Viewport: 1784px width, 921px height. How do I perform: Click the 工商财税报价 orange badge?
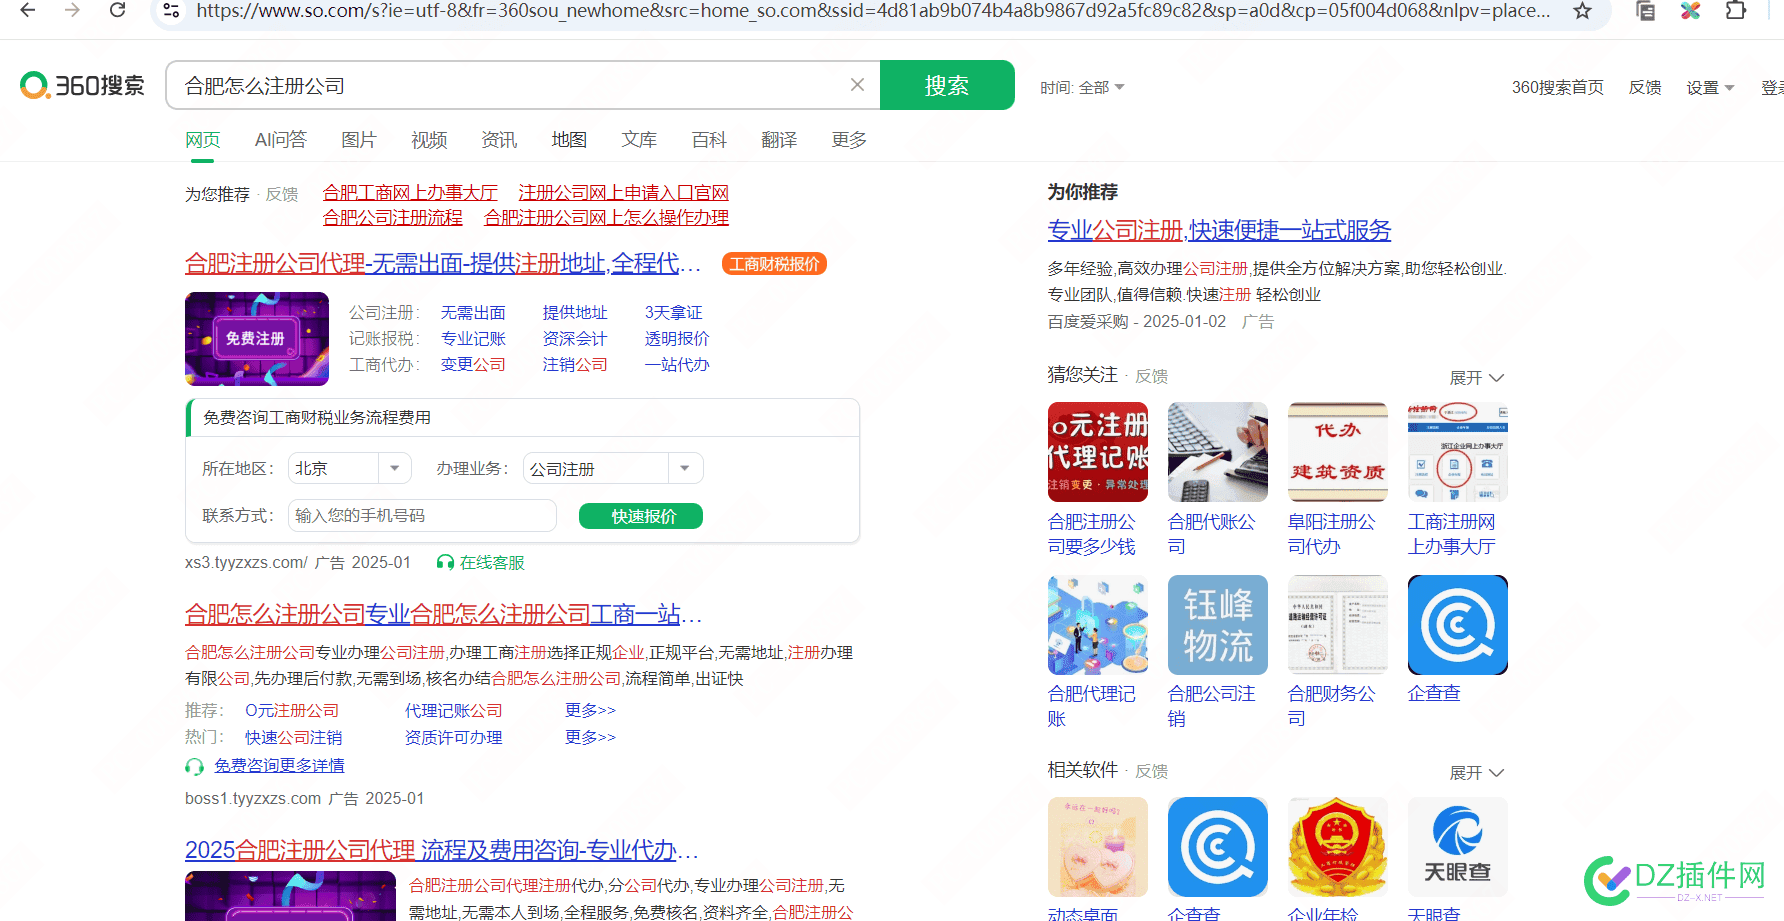coord(774,264)
